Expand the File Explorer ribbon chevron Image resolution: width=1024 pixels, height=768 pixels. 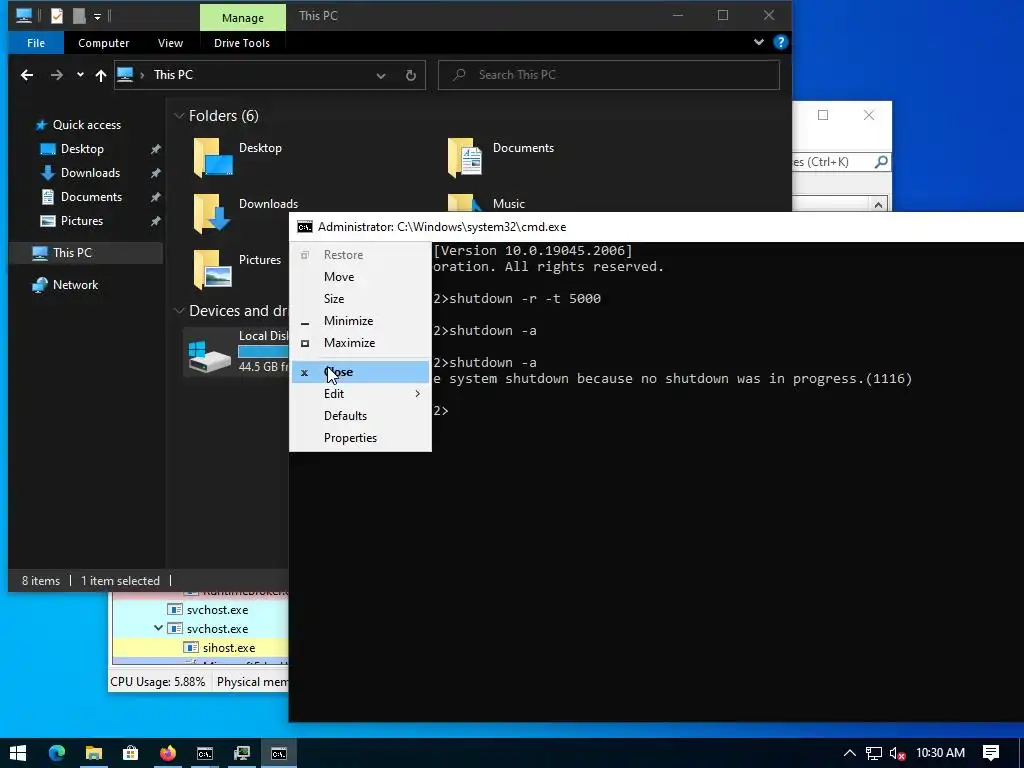758,42
